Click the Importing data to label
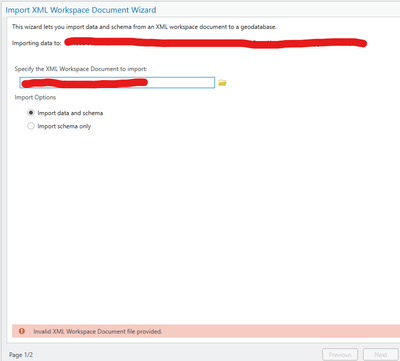 (x=37, y=43)
